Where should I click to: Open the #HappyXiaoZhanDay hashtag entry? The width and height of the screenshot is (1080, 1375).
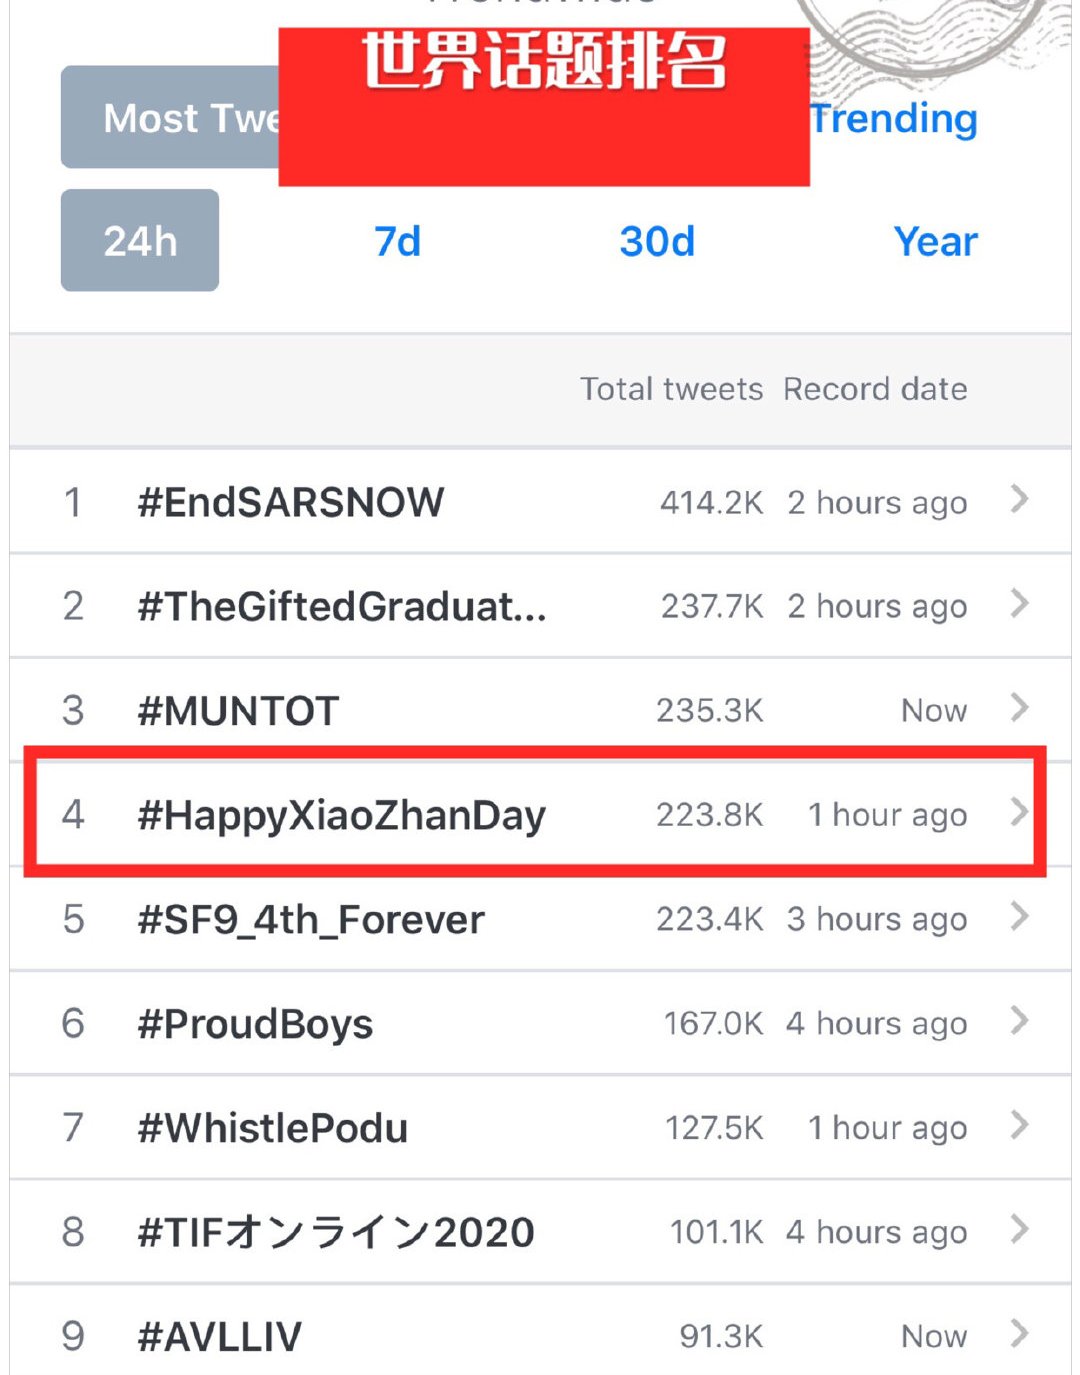click(341, 815)
